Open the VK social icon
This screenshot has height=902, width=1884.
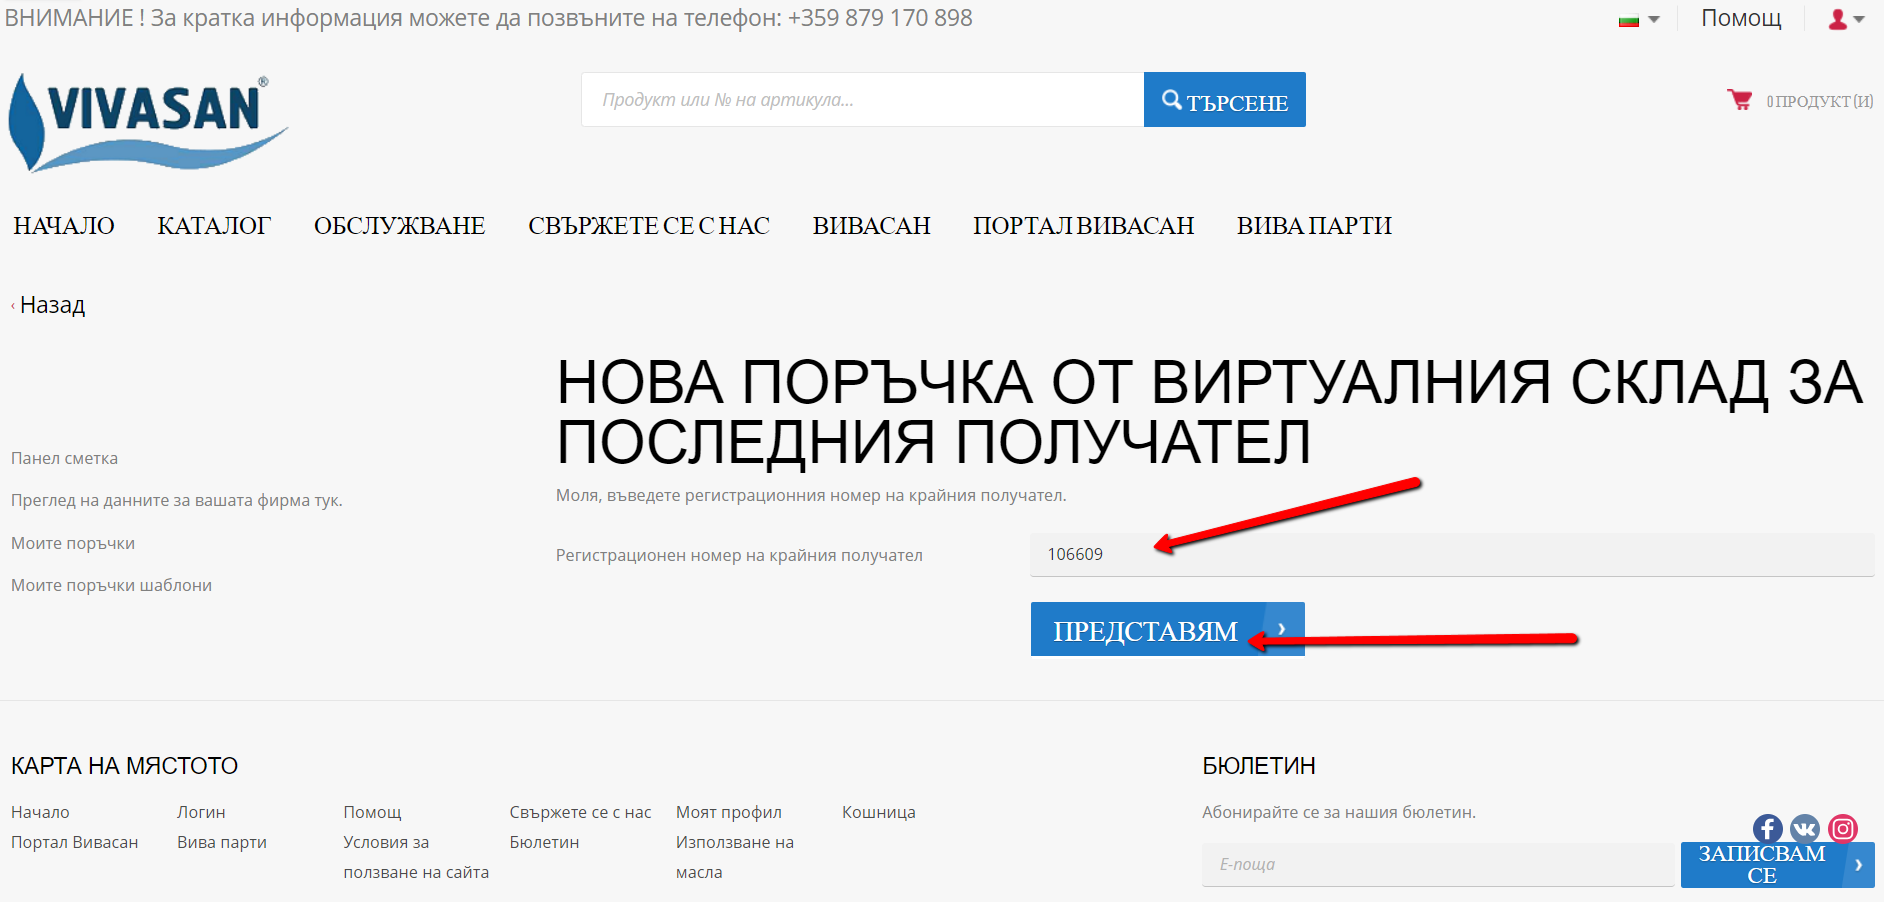click(x=1805, y=828)
